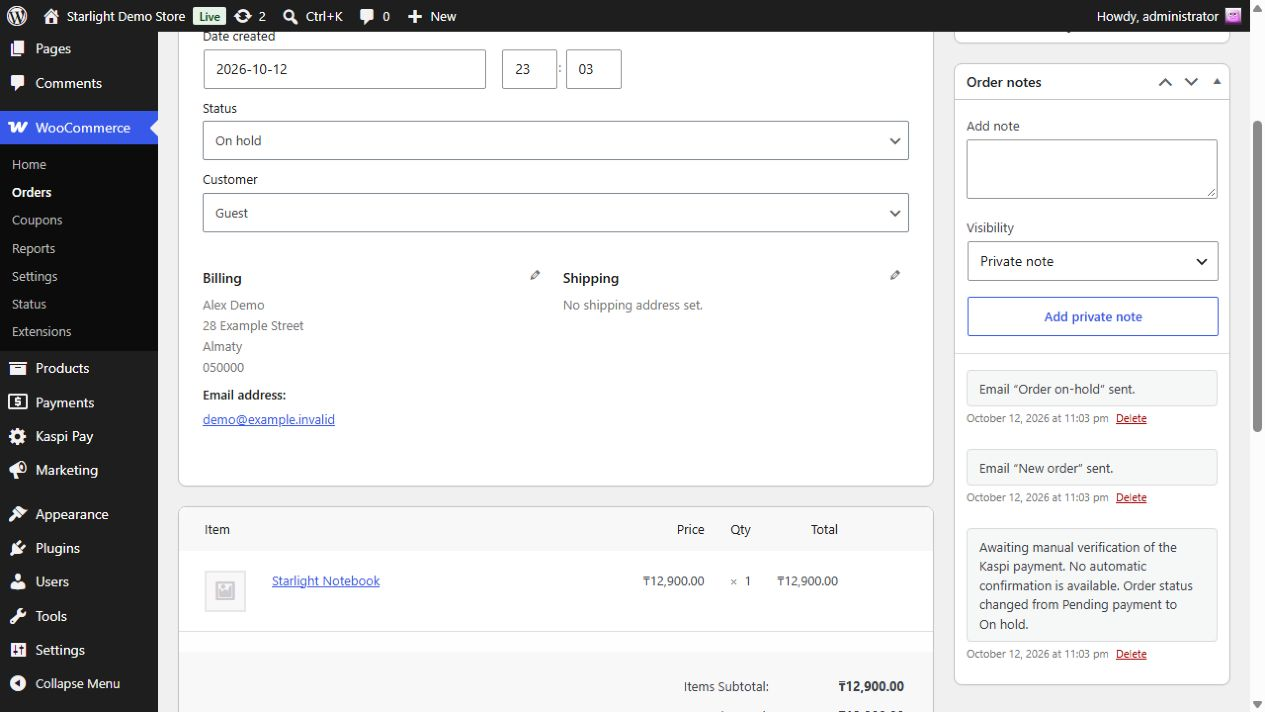
Task: Click the Date created field
Action: 344,70
